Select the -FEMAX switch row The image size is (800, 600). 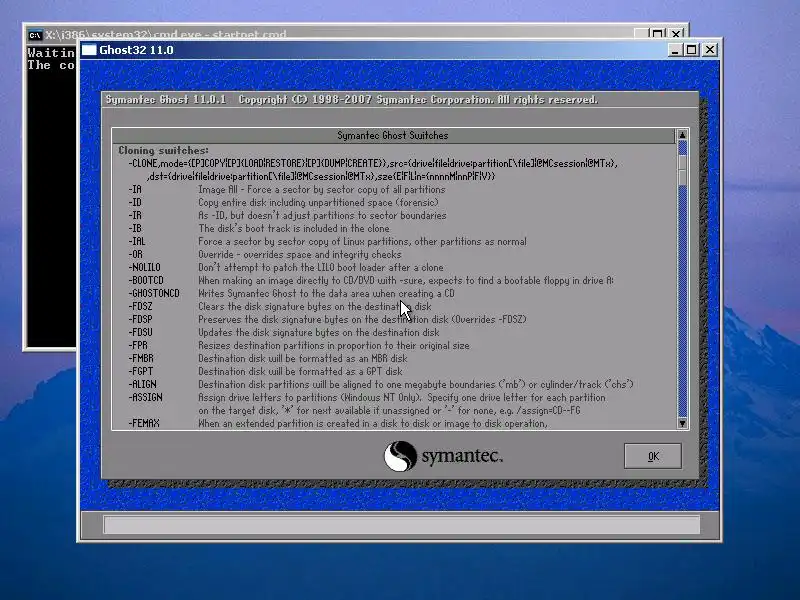pos(338,423)
